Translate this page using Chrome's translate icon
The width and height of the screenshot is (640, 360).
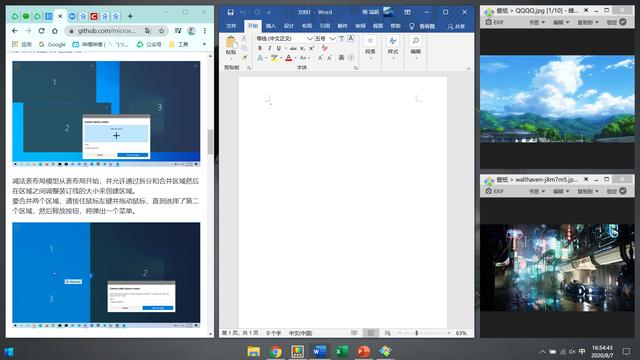tap(148, 31)
